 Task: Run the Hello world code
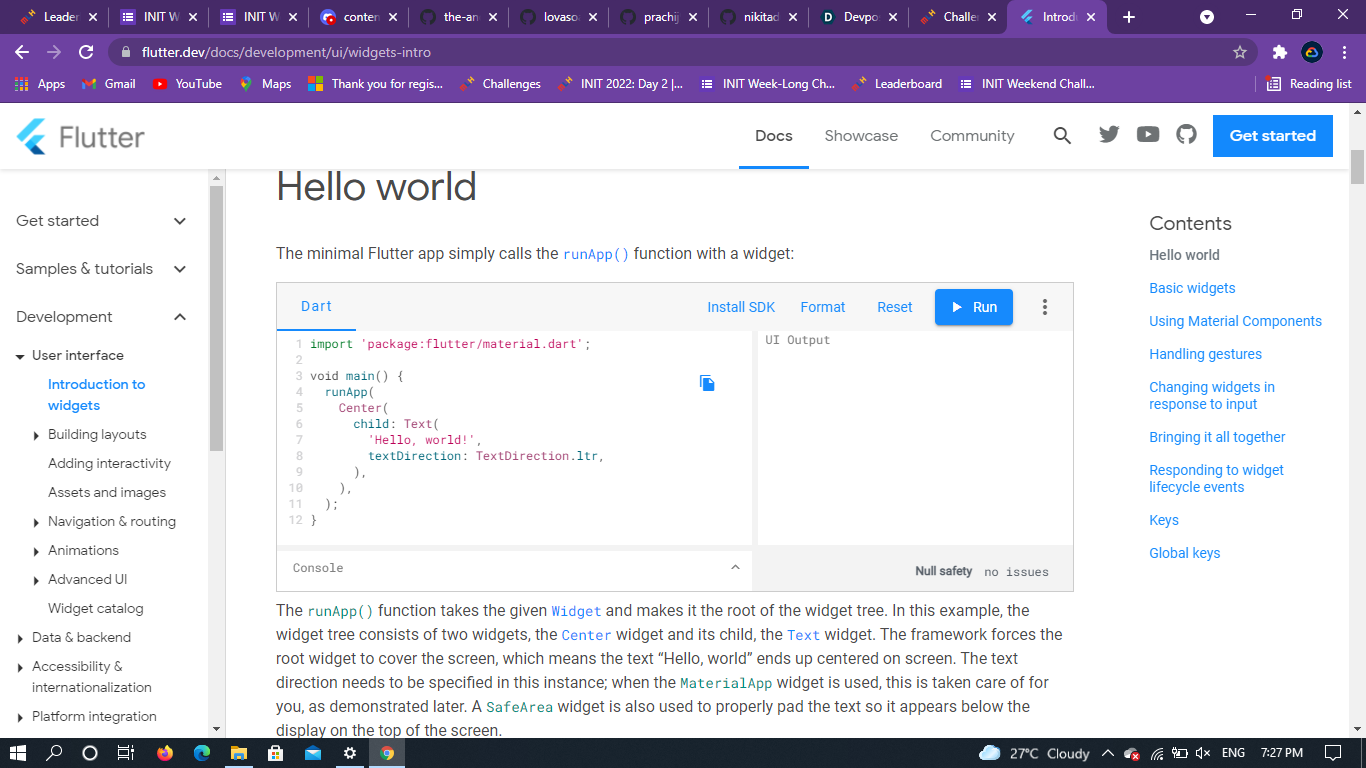click(973, 307)
